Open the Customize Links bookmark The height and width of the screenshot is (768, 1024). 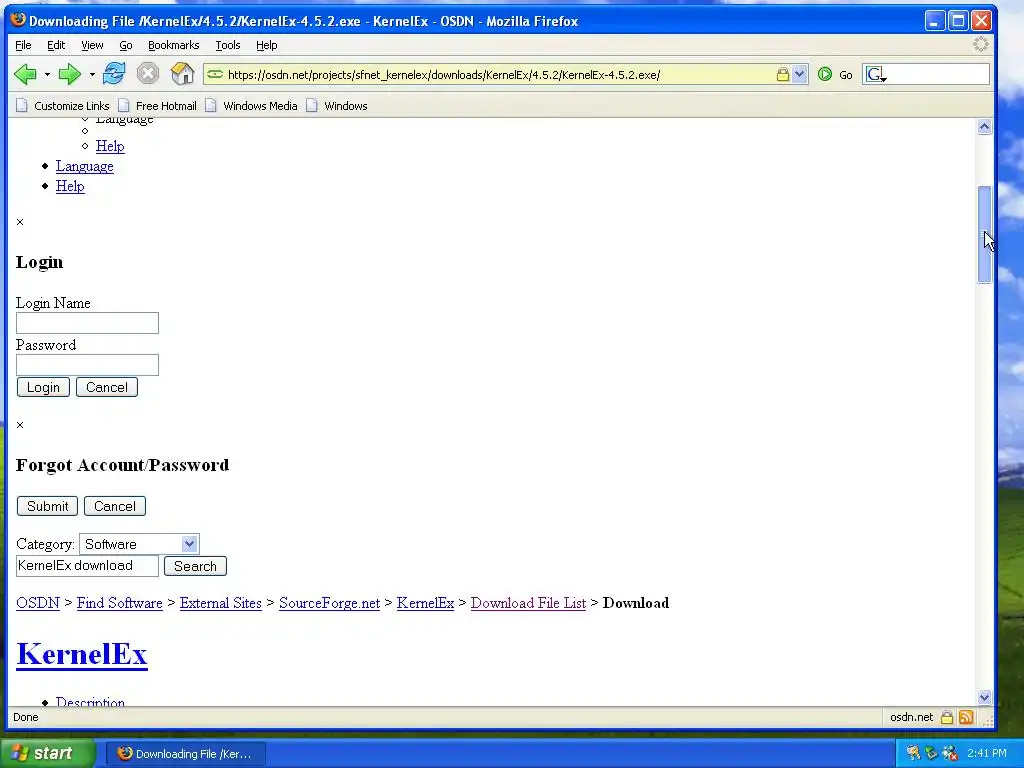(63, 106)
